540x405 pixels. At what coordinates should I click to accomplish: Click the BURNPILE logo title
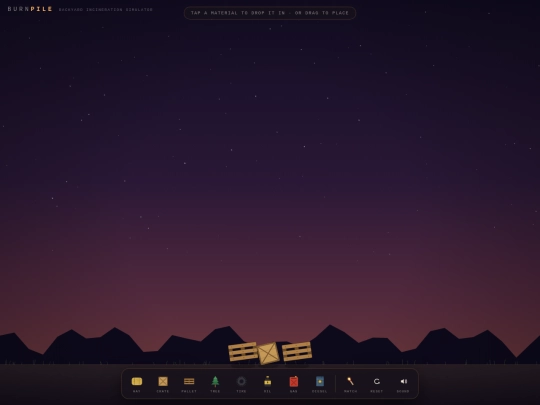[x=30, y=9]
